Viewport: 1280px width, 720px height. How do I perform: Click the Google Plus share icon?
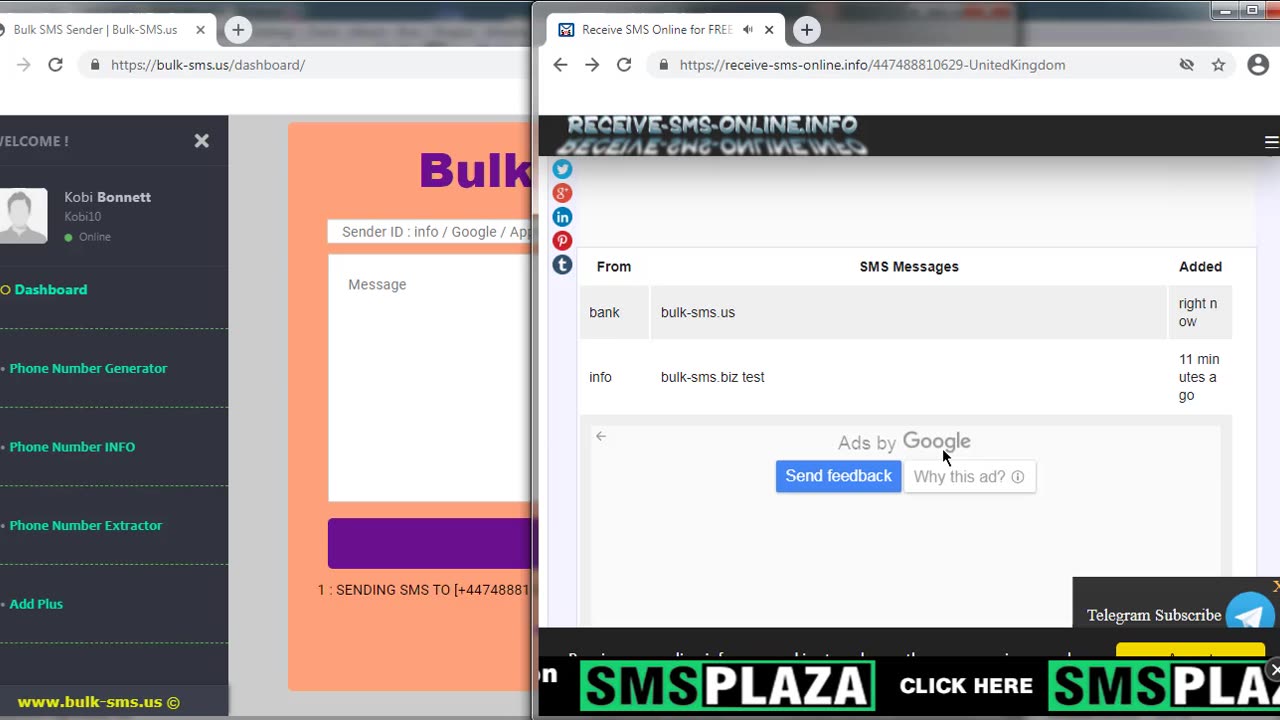pyautogui.click(x=562, y=193)
